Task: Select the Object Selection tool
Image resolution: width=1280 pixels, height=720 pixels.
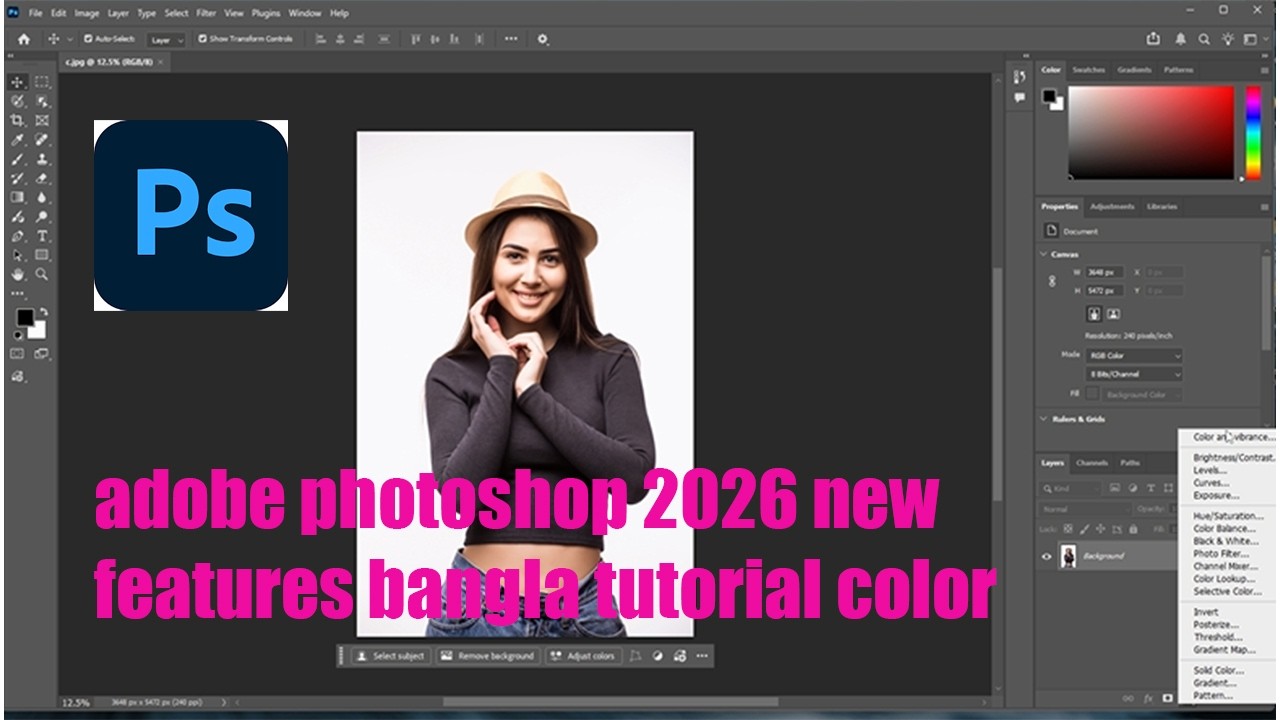Action: pyautogui.click(x=42, y=101)
